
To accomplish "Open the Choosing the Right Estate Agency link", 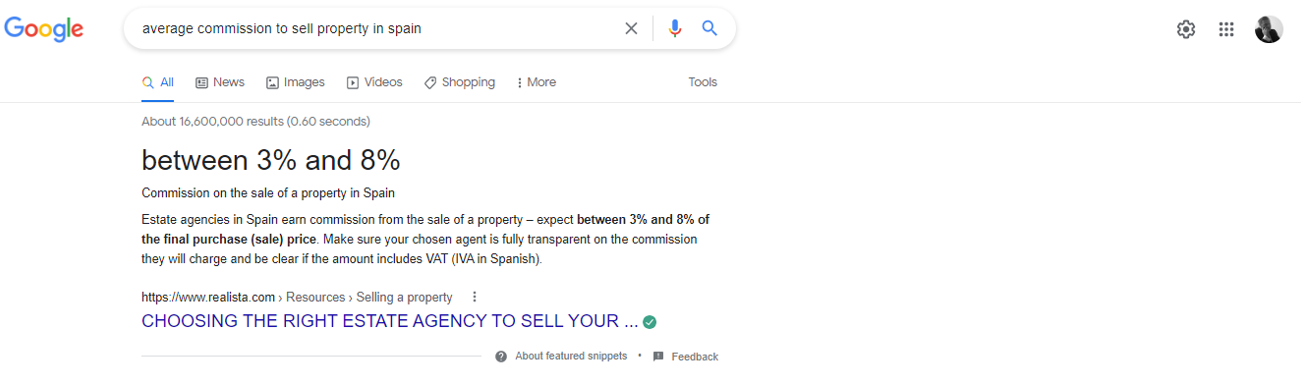I will (390, 322).
